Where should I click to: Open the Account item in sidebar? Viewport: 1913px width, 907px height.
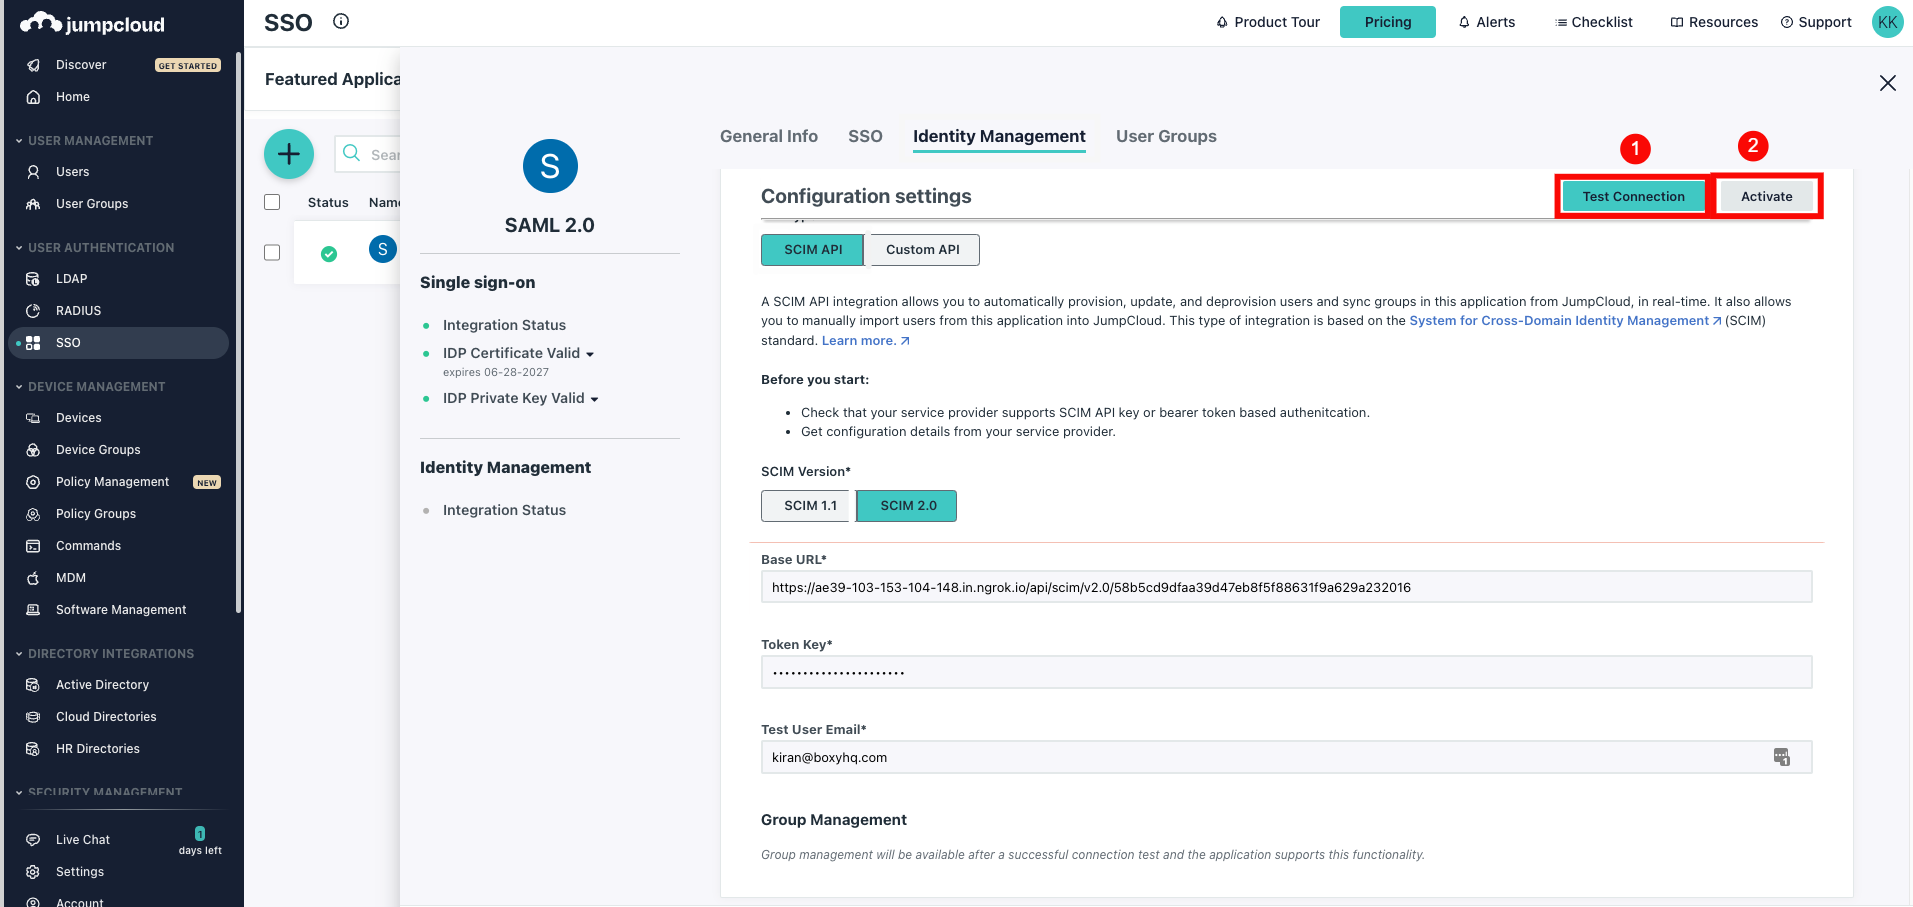(x=80, y=902)
